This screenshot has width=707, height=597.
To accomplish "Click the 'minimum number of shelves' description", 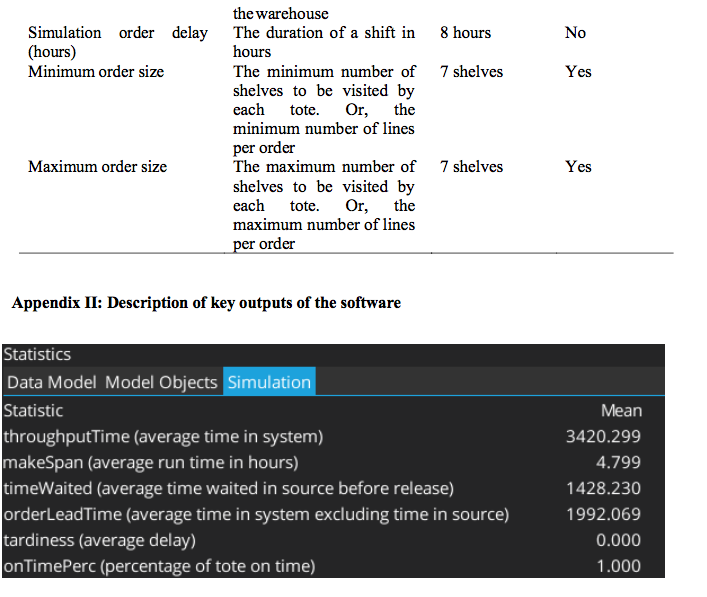I will coord(324,110).
